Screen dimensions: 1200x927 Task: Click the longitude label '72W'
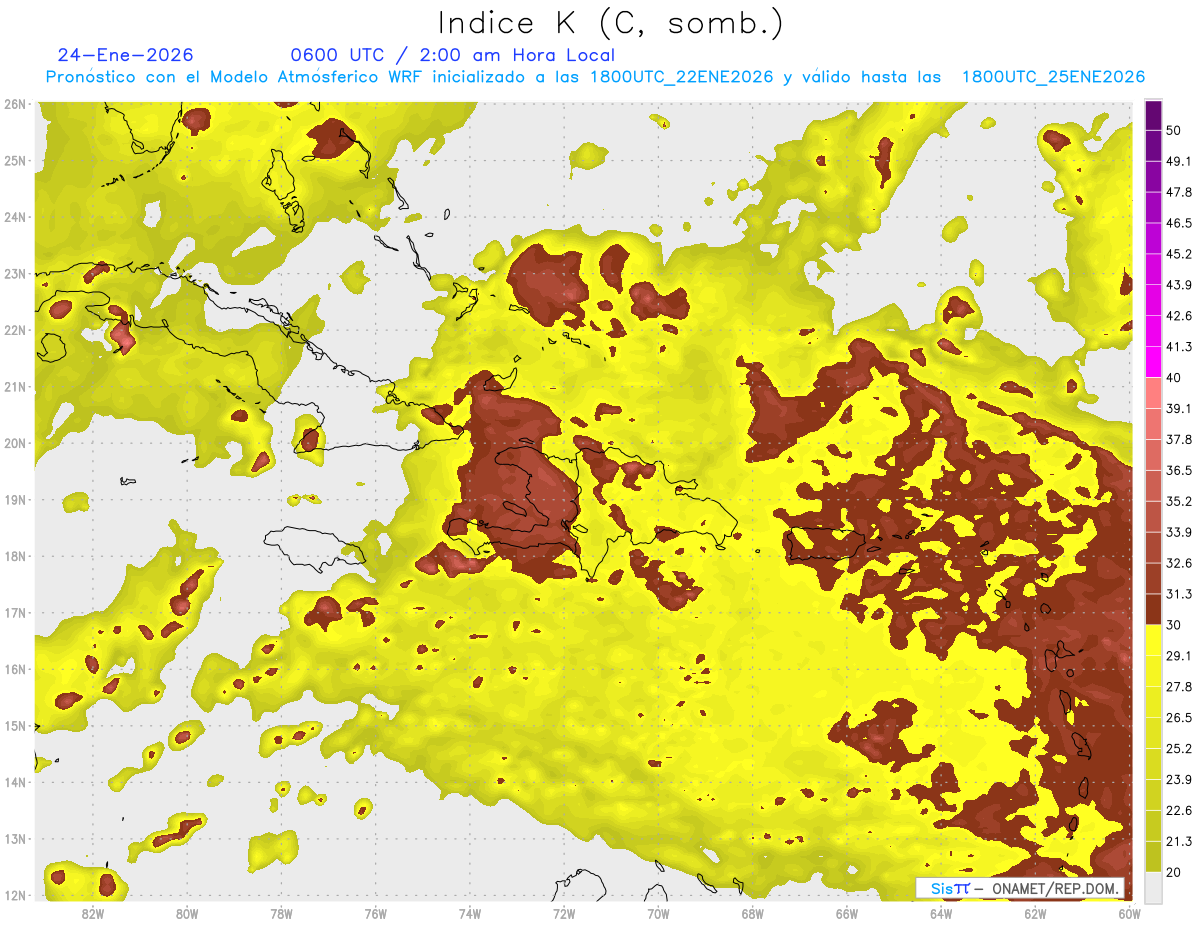564,913
